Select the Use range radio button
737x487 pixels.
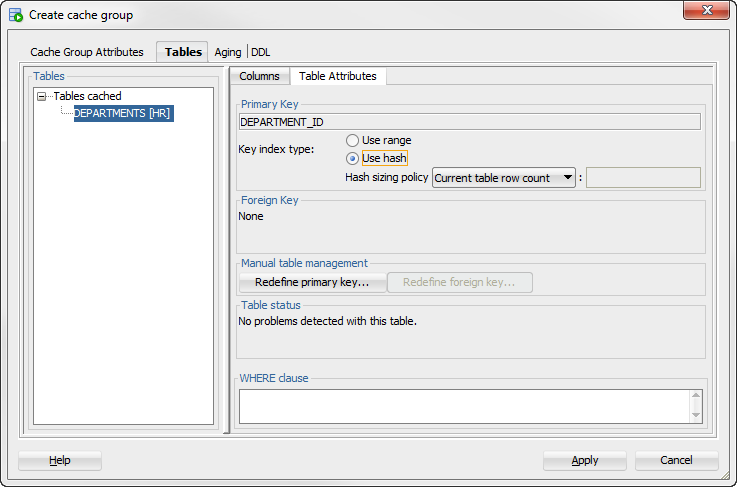coord(352,141)
